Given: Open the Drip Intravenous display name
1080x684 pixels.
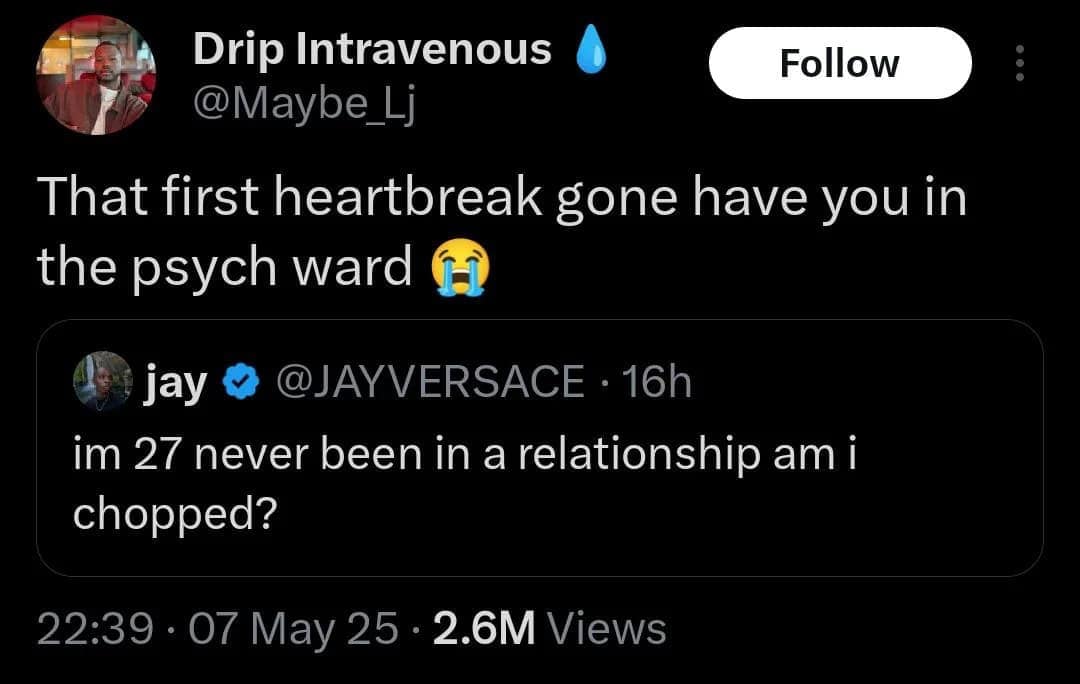Looking at the screenshot, I should click(x=371, y=49).
